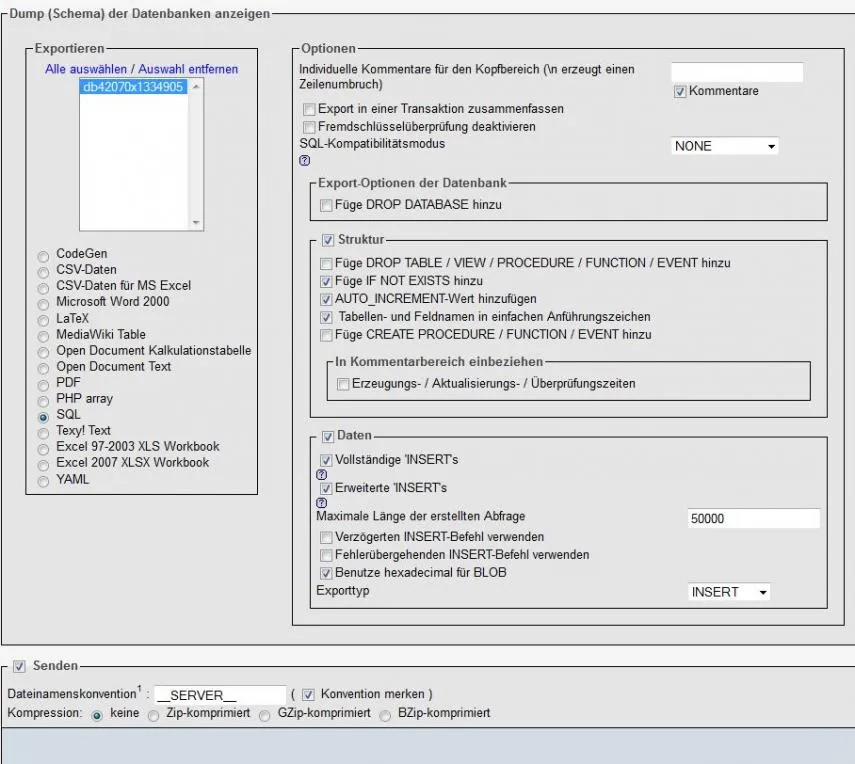The image size is (855, 764).
Task: Select GZip-komprimiert compression option
Action: point(264,715)
